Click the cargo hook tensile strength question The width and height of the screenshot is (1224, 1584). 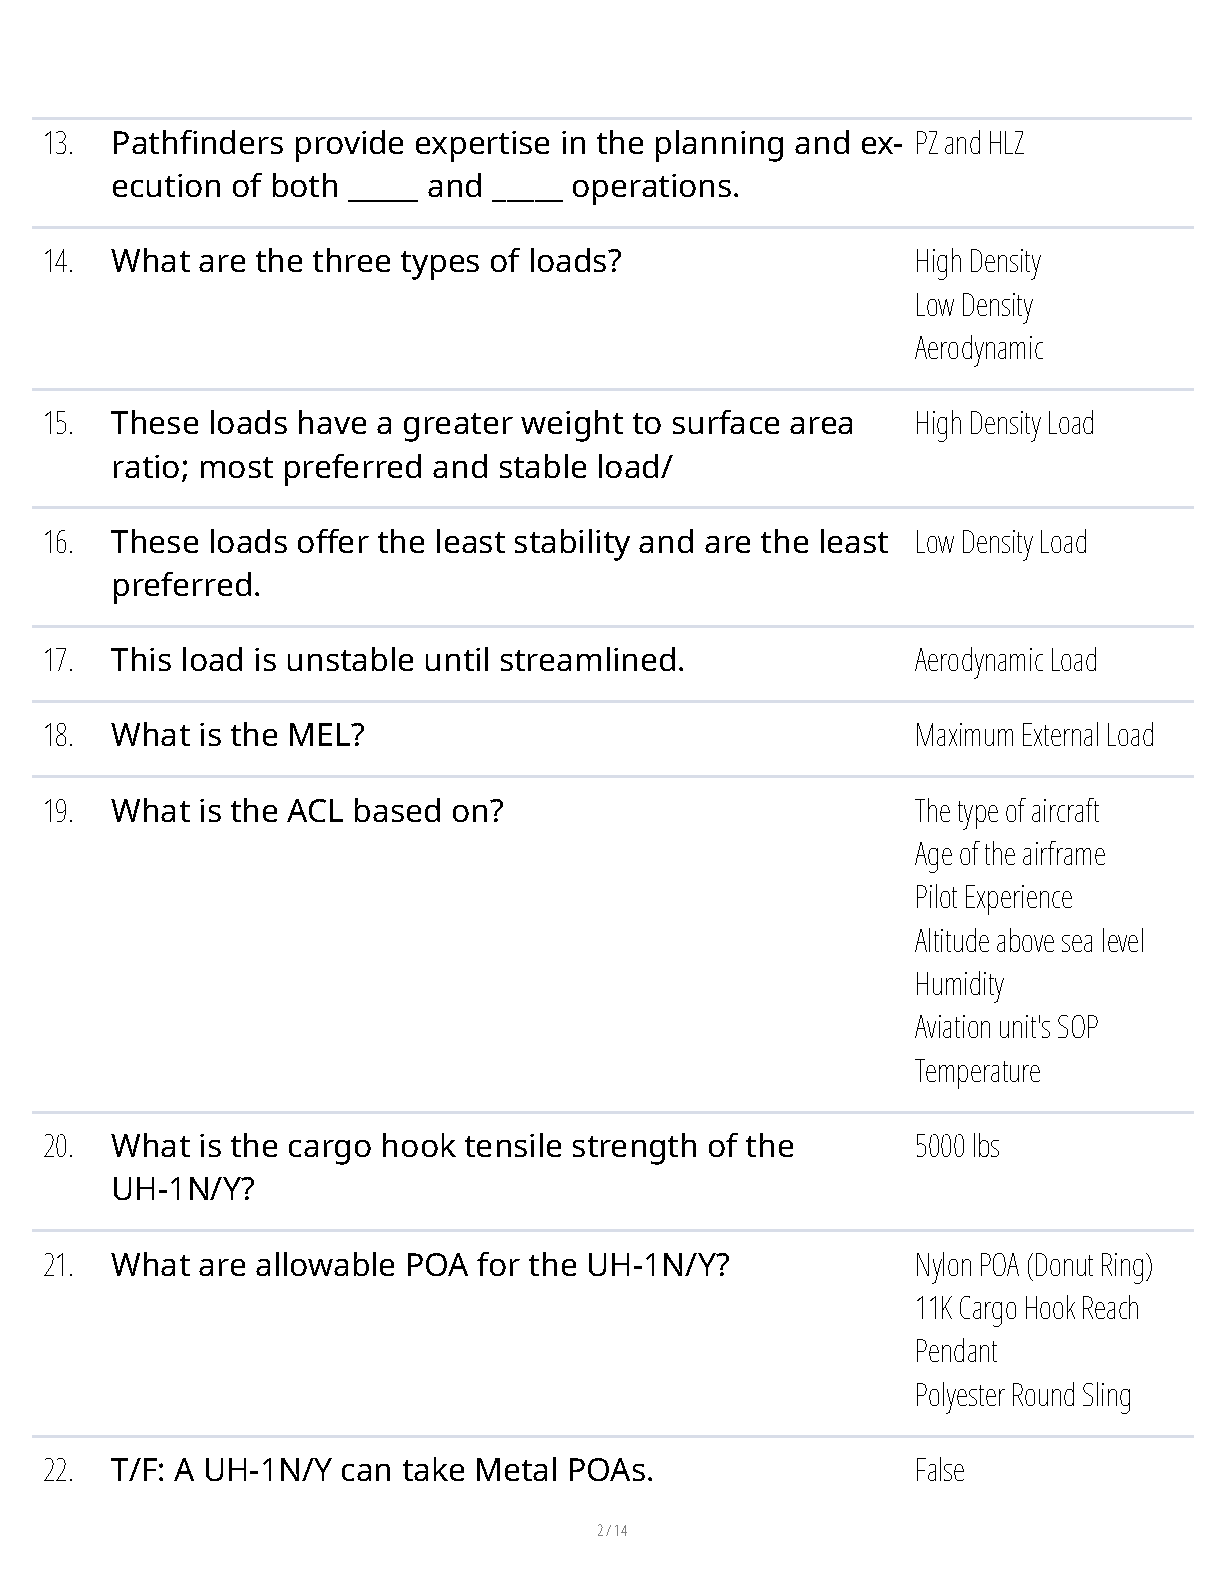coord(452,1167)
